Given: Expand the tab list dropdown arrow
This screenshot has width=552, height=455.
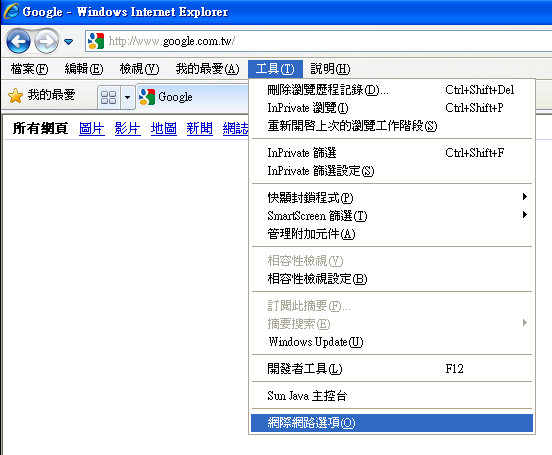Looking at the screenshot, I should (127, 97).
